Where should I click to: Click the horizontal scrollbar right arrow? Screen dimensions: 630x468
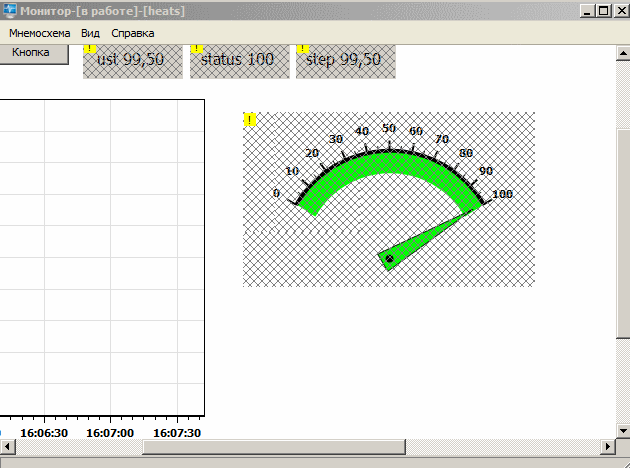pos(608,446)
